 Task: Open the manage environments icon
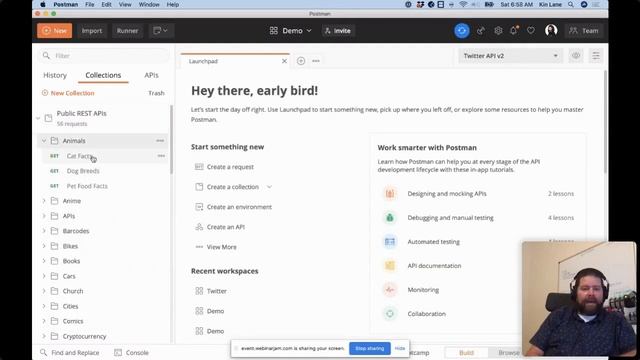click(596, 56)
